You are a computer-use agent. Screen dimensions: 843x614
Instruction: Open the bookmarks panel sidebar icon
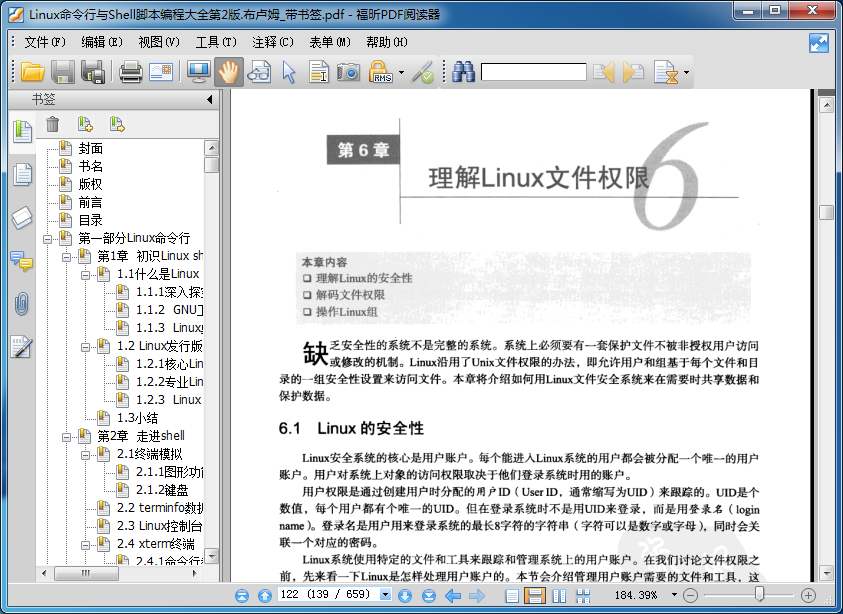point(22,131)
